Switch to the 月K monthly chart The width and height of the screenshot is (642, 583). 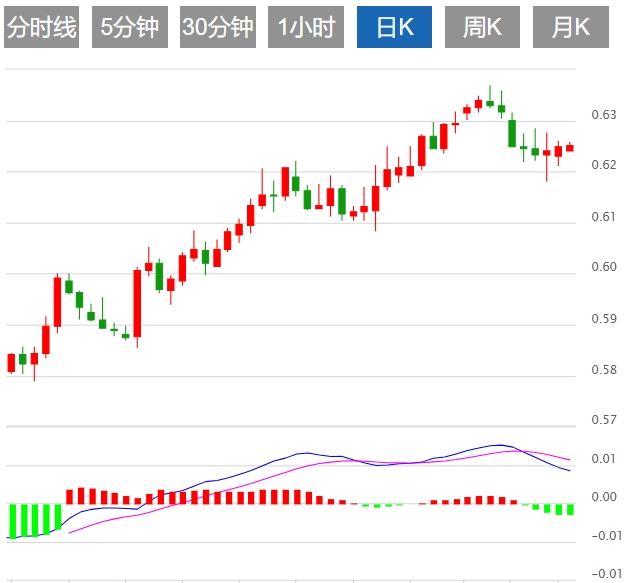[571, 27]
